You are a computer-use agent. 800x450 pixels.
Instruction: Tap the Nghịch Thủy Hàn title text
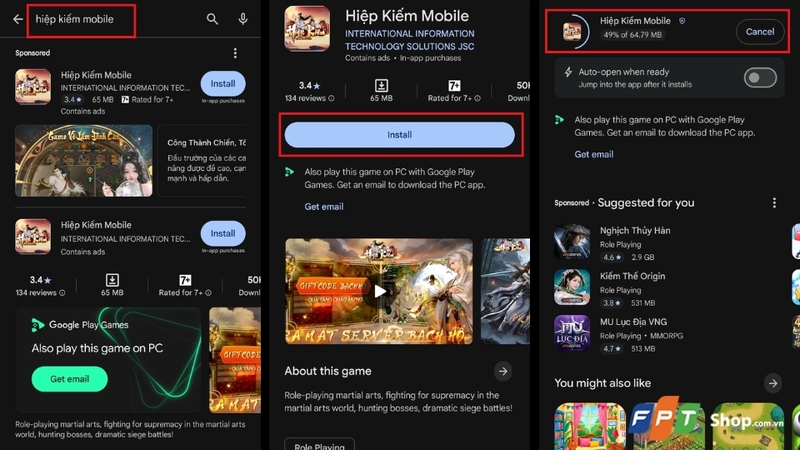click(x=635, y=231)
